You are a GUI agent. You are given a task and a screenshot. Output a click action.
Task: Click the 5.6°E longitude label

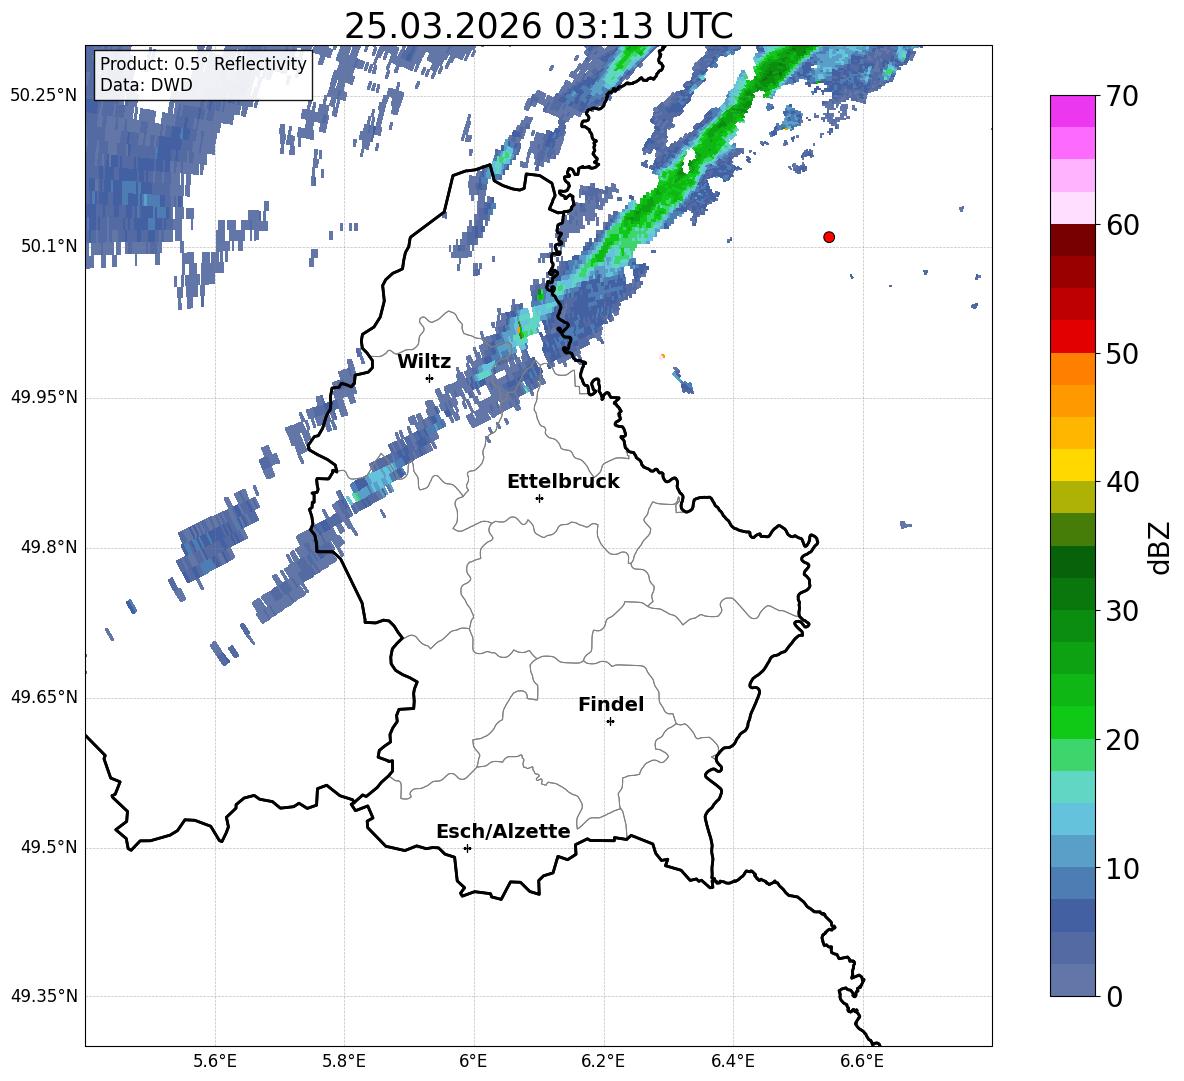point(215,1061)
